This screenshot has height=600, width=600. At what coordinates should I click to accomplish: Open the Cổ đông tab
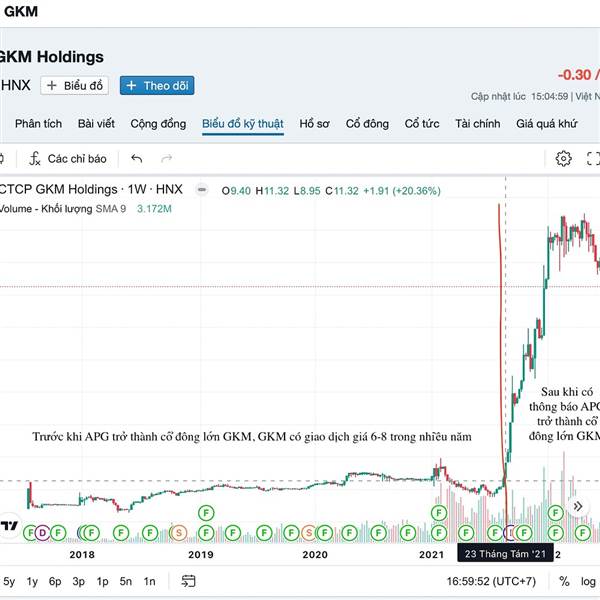point(367,124)
